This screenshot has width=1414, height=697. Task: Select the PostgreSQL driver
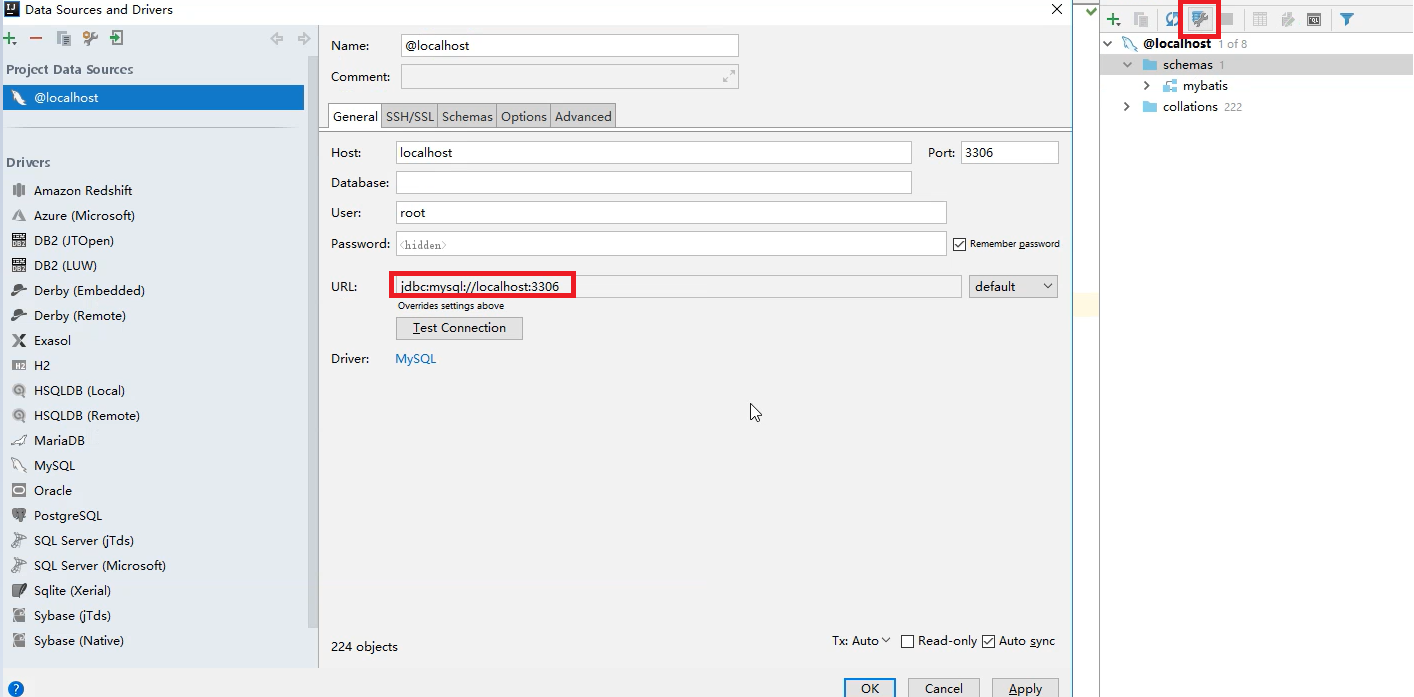pyautogui.click(x=68, y=515)
